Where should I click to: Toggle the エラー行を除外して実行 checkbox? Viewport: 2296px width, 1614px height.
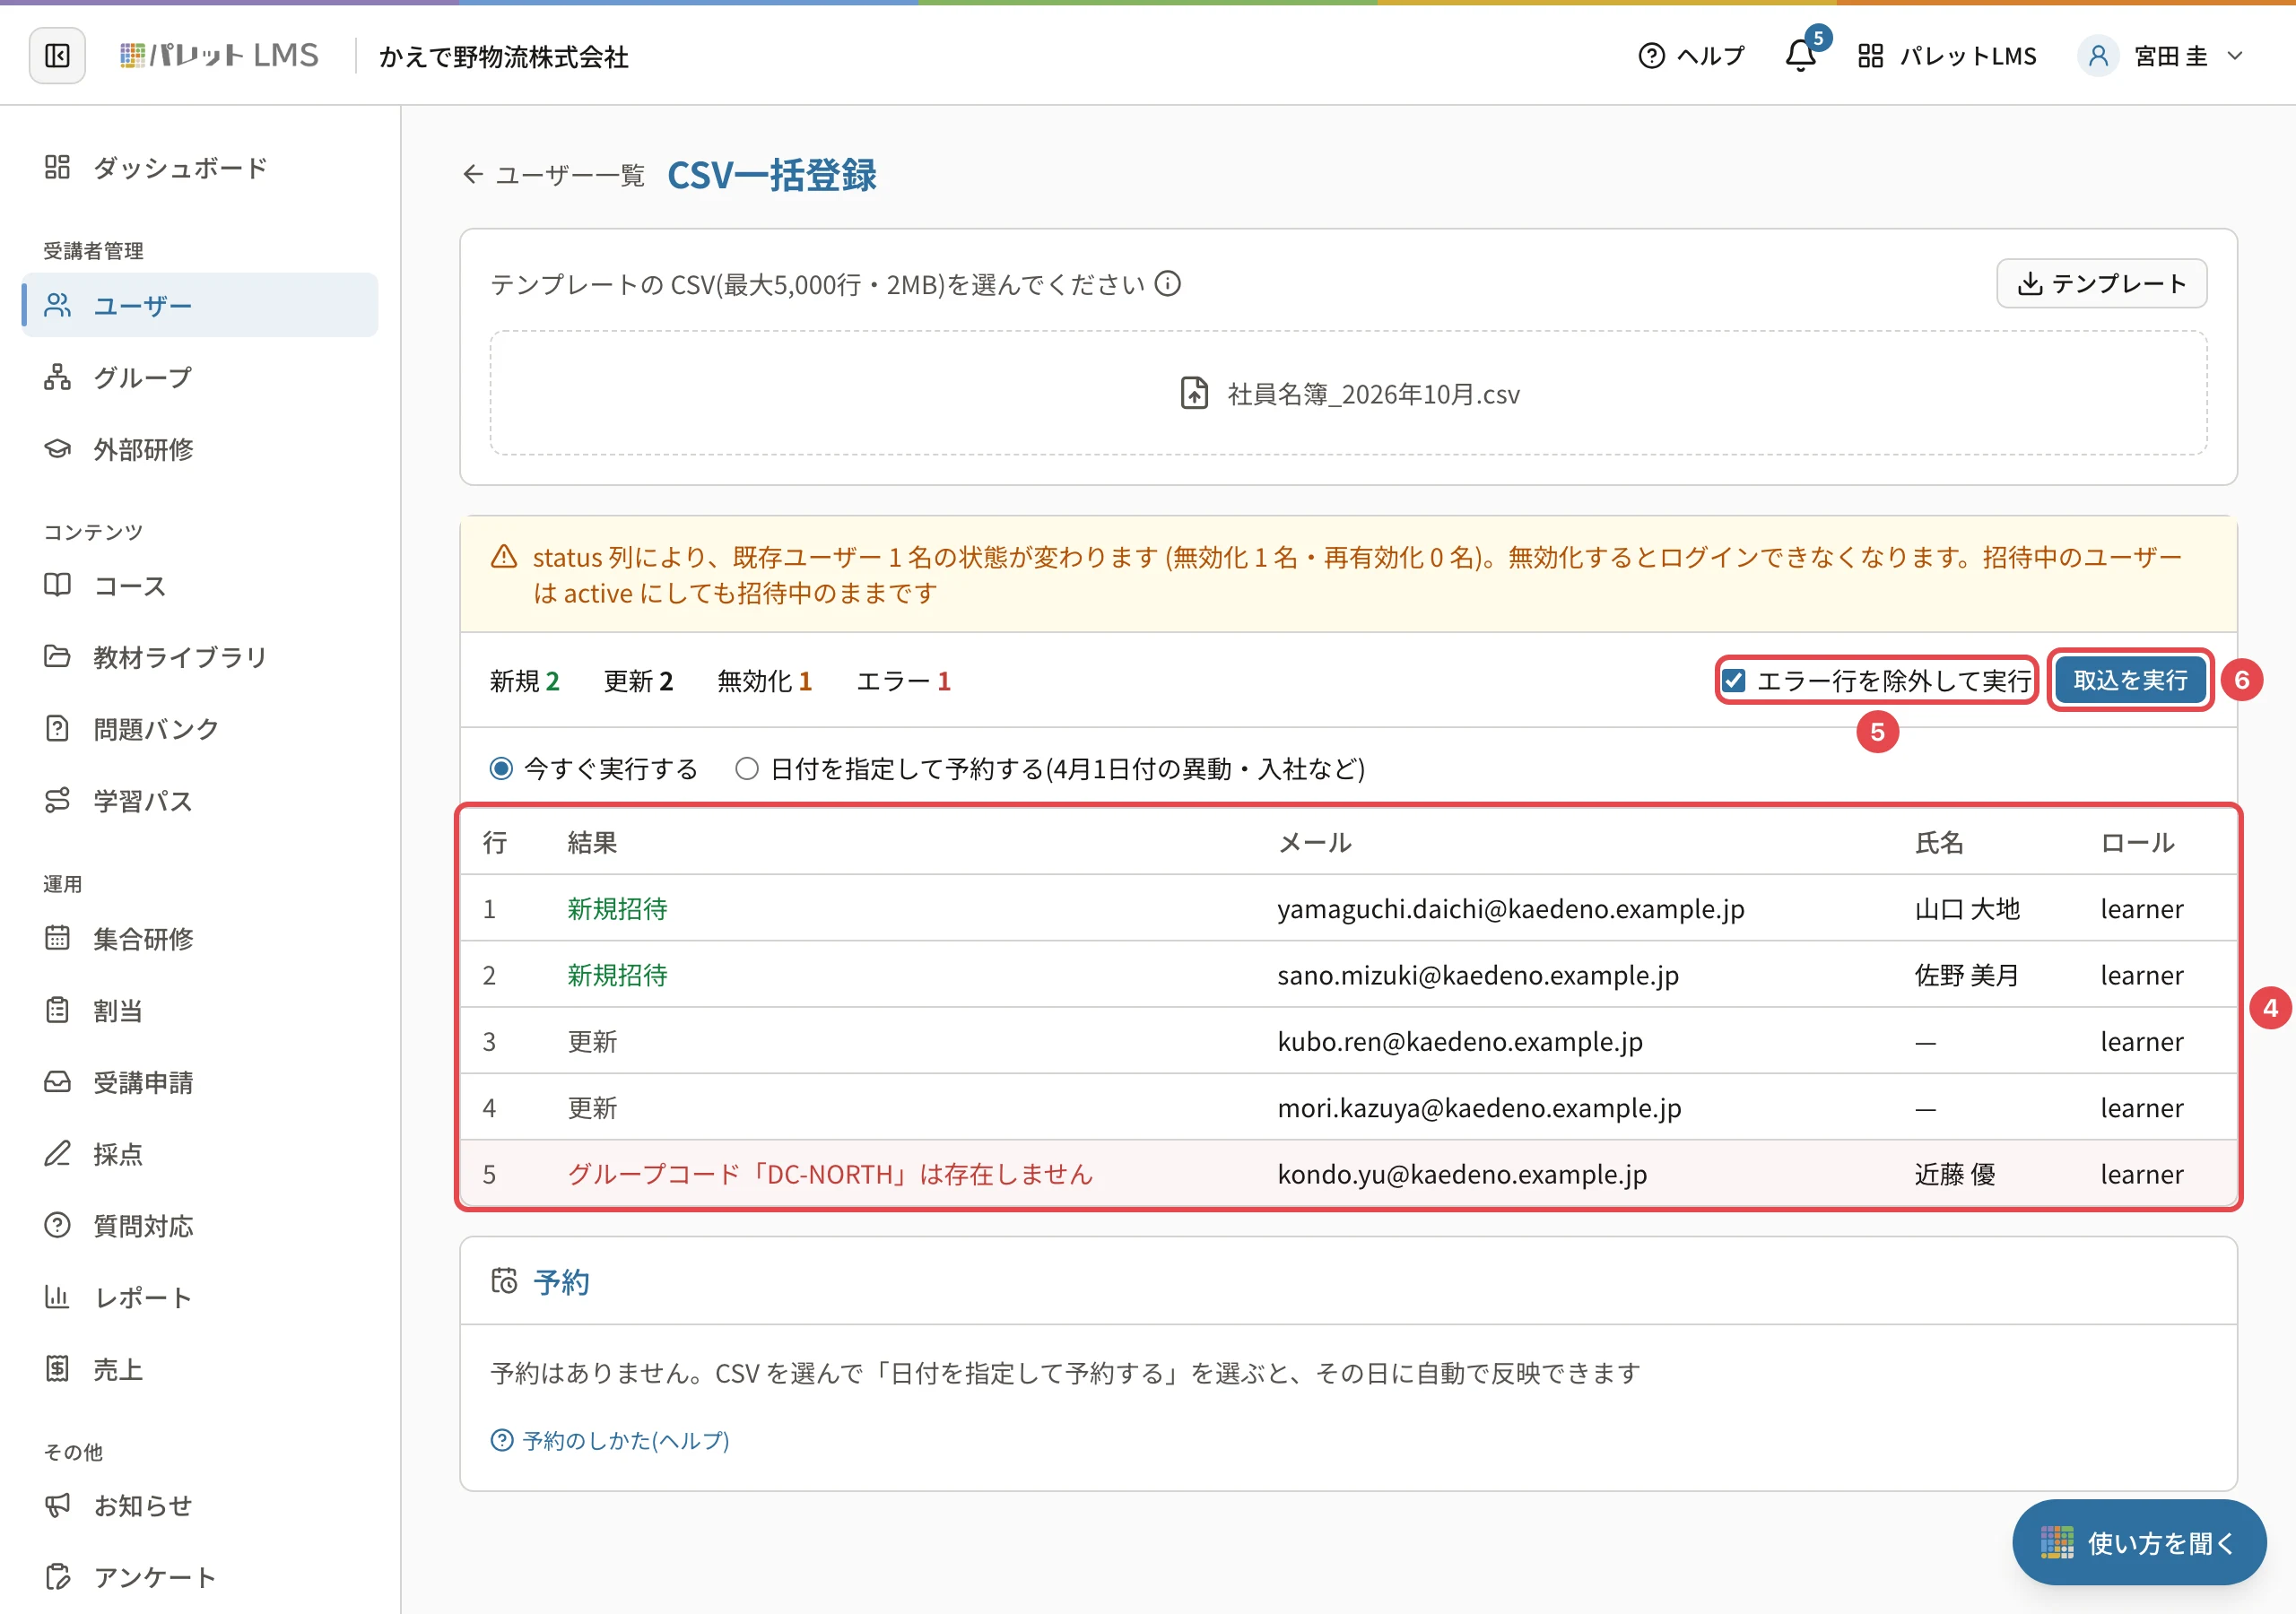[1734, 681]
